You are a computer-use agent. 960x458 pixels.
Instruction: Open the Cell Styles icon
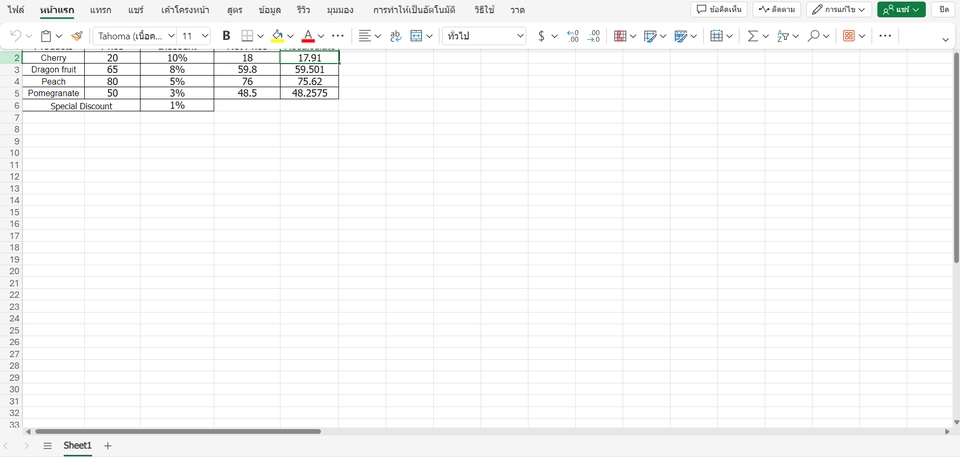(681, 36)
